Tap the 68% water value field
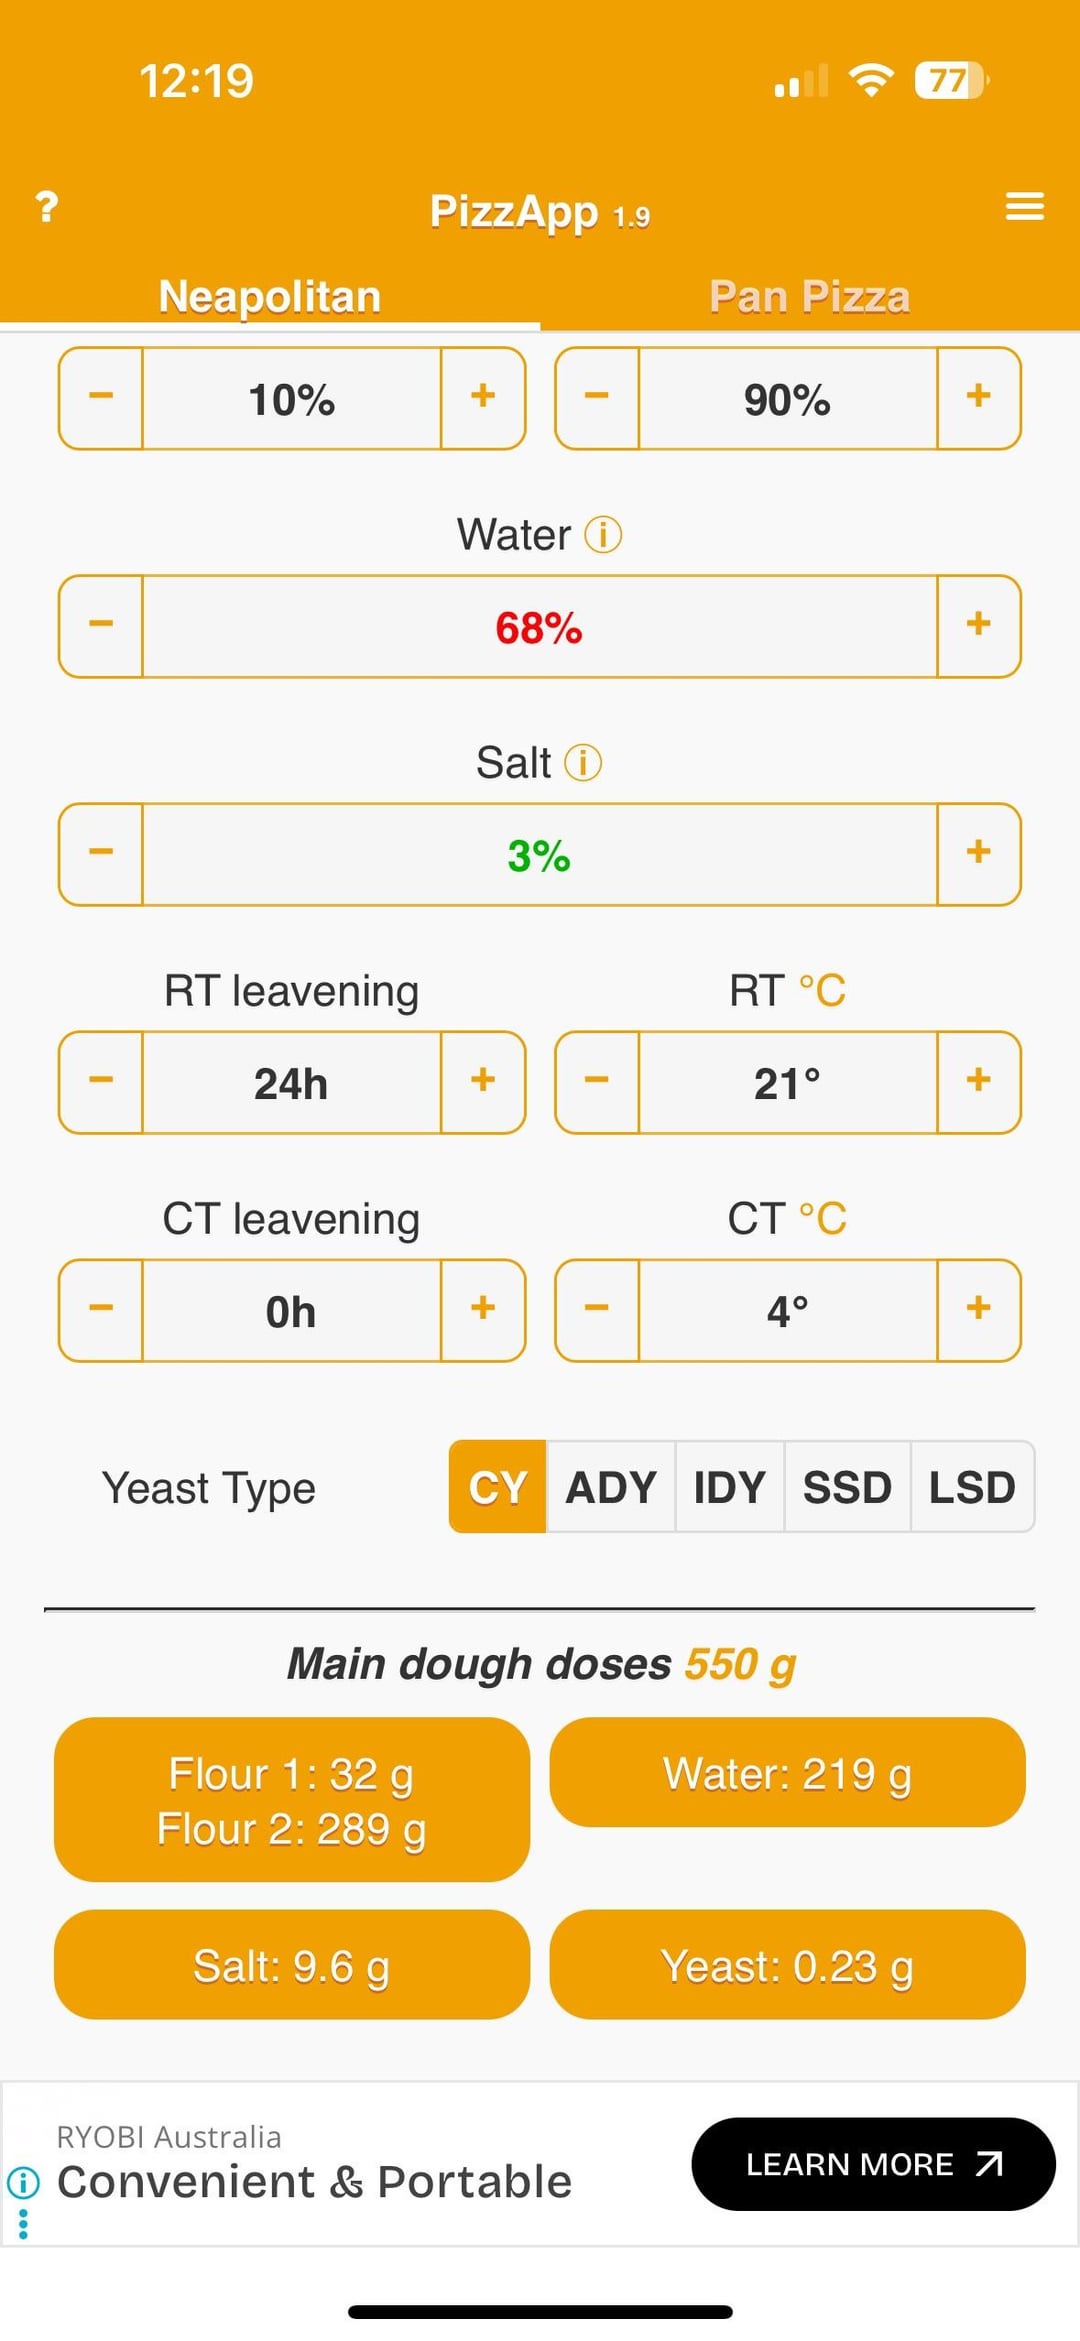The height and width of the screenshot is (2341, 1080). click(x=539, y=627)
